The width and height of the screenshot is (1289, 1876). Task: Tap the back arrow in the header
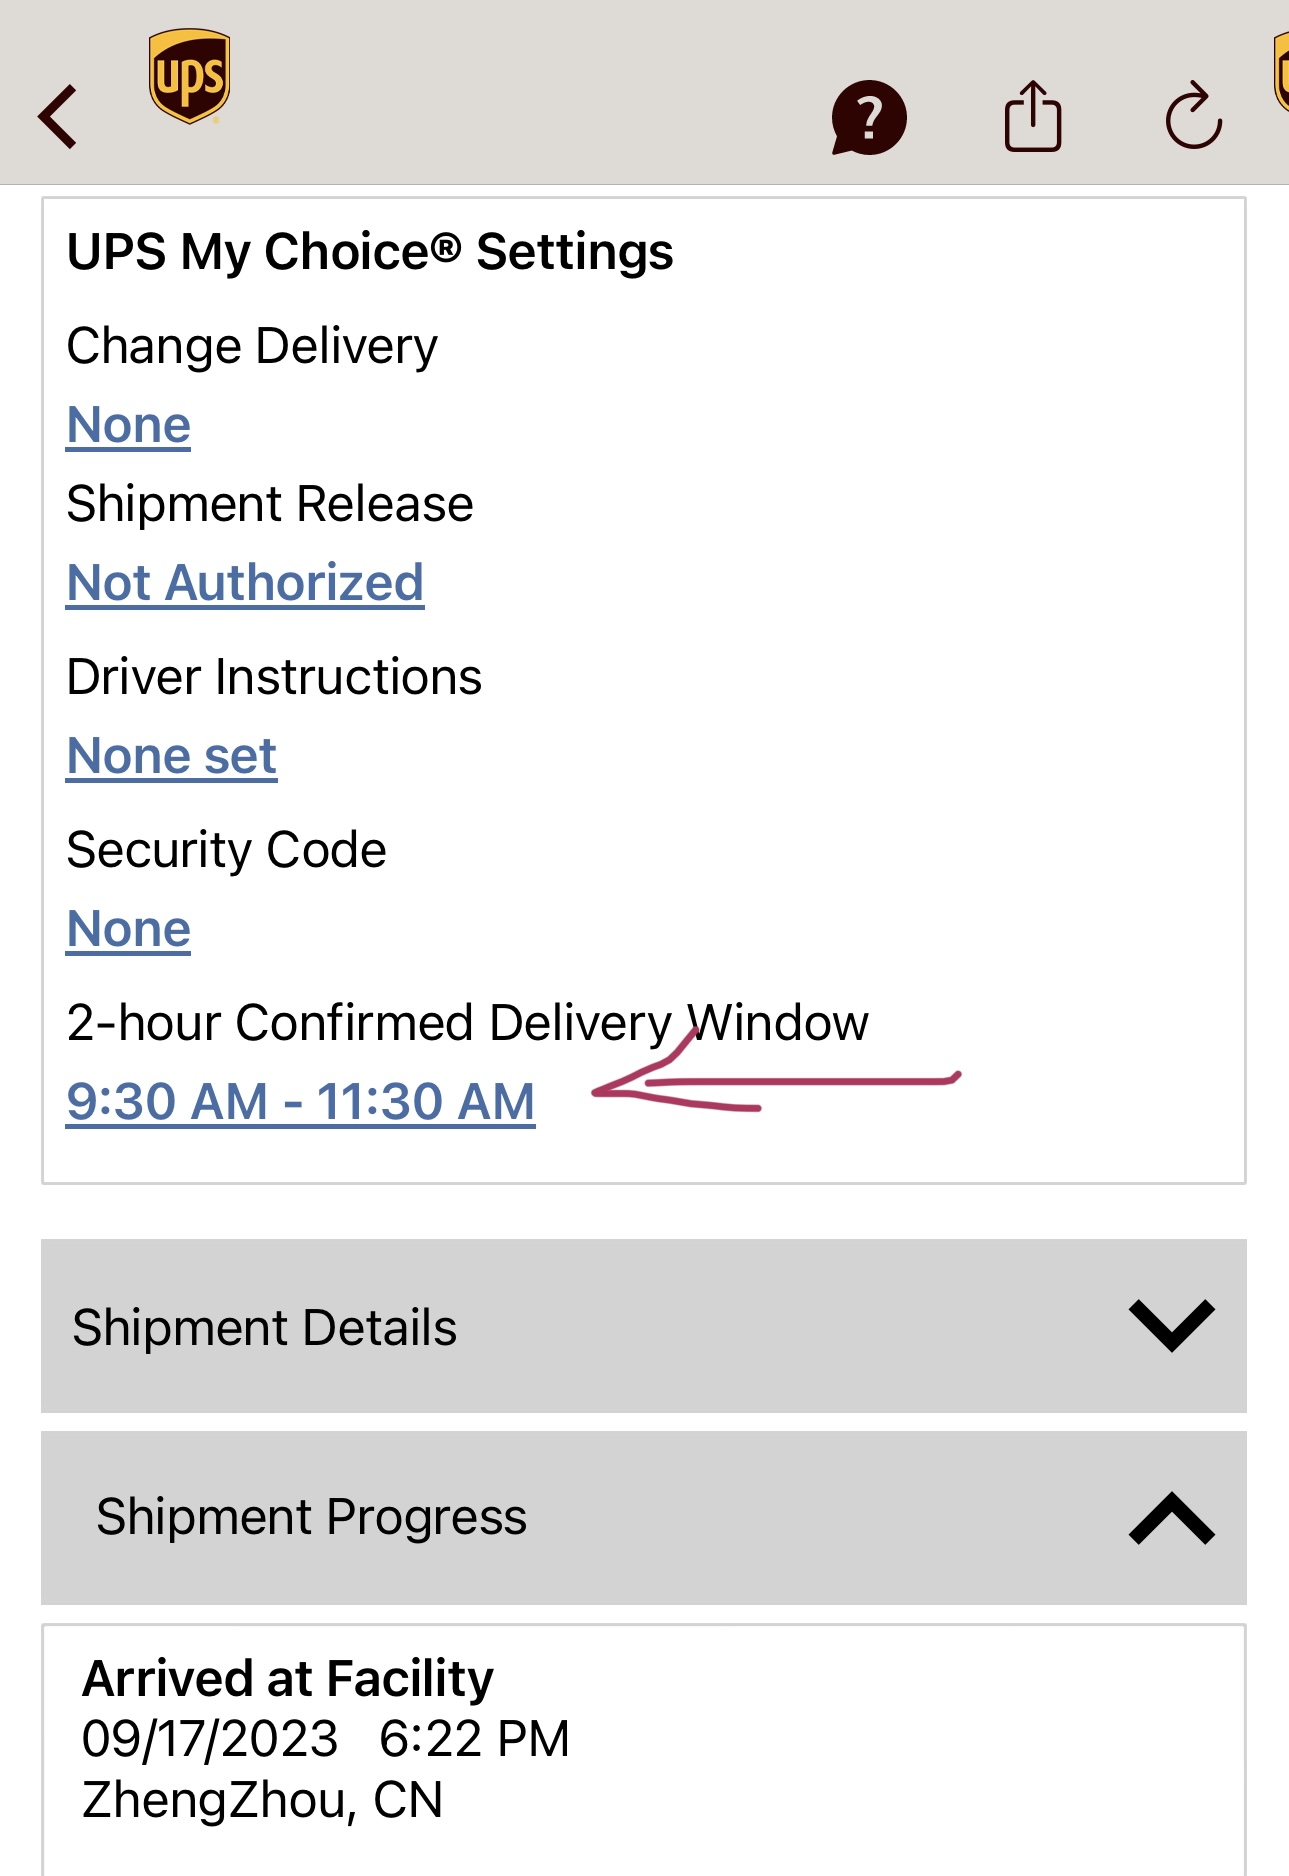[58, 117]
